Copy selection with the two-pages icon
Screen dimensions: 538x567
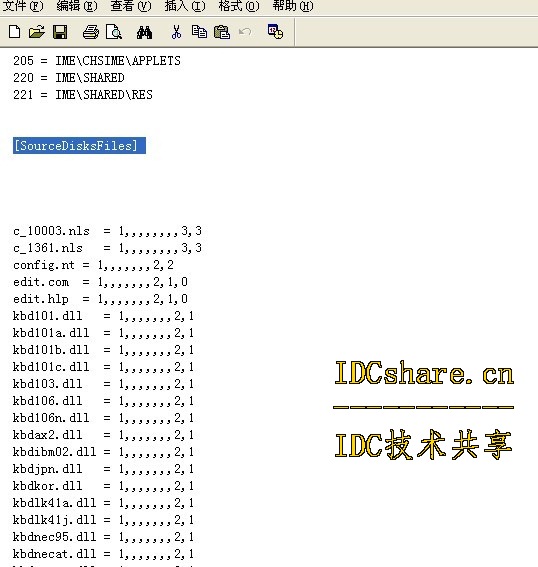199,32
